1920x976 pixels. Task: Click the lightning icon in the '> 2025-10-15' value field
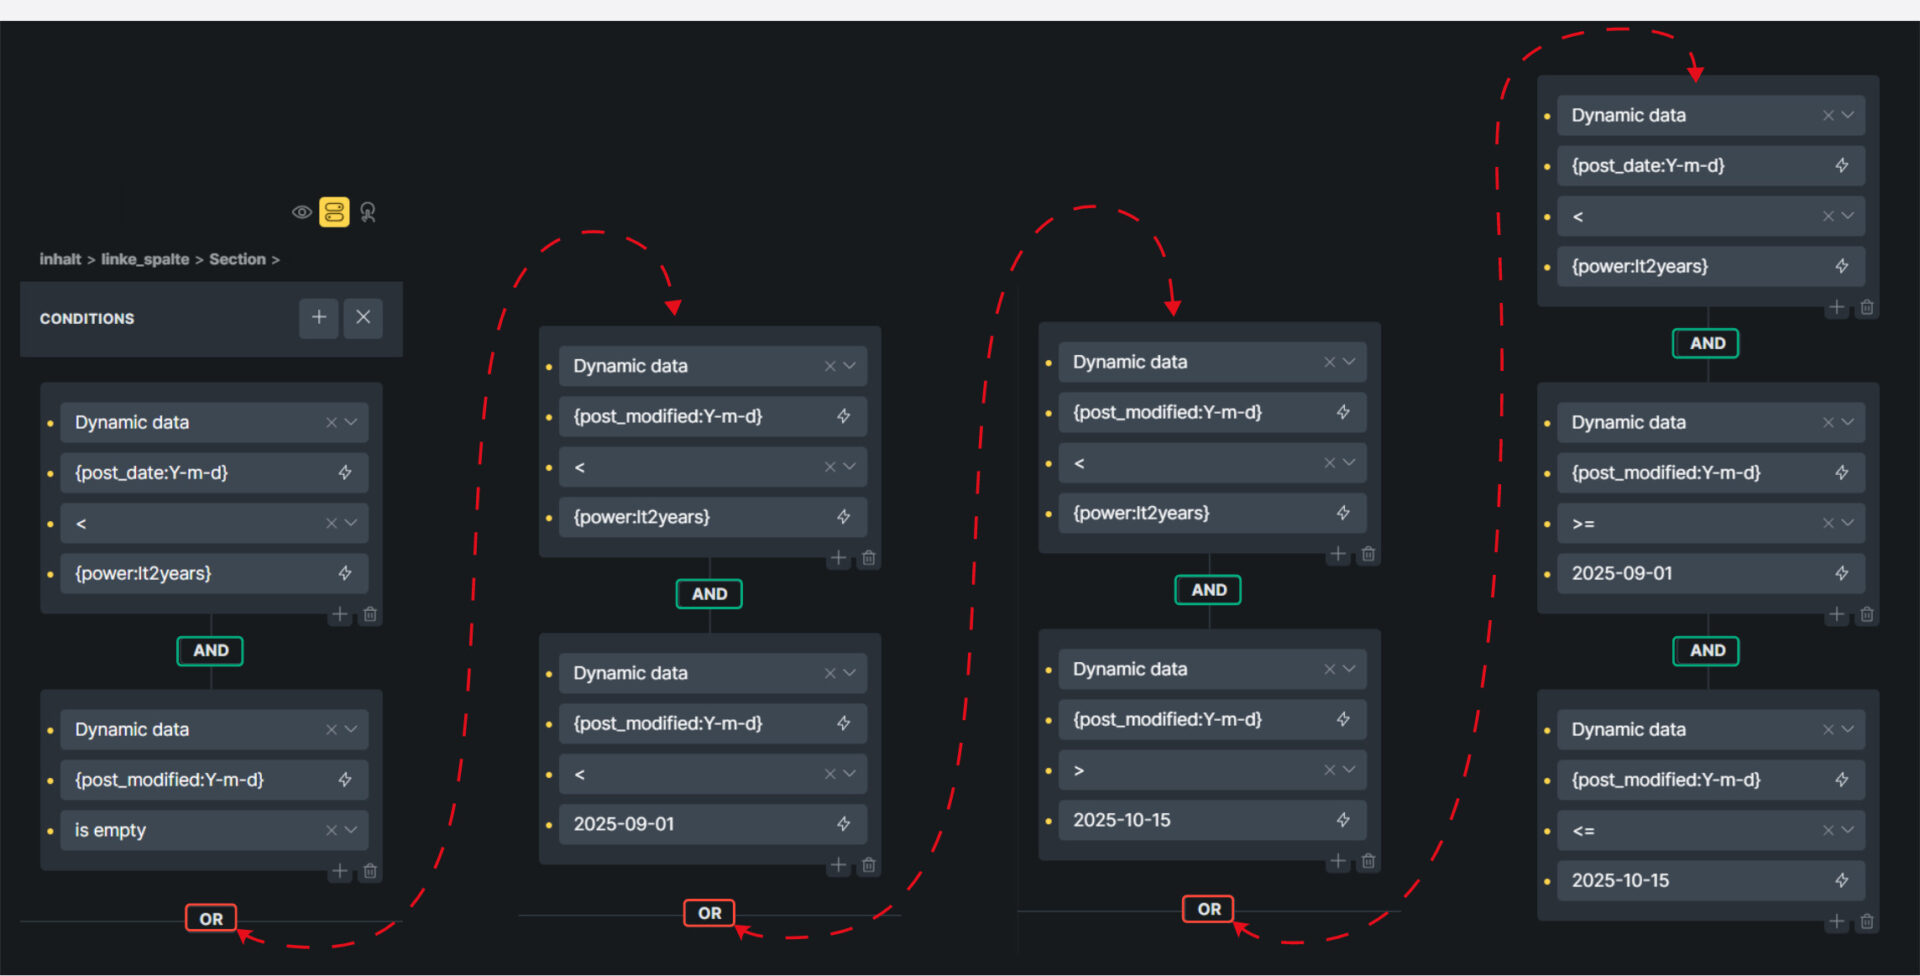click(1343, 820)
